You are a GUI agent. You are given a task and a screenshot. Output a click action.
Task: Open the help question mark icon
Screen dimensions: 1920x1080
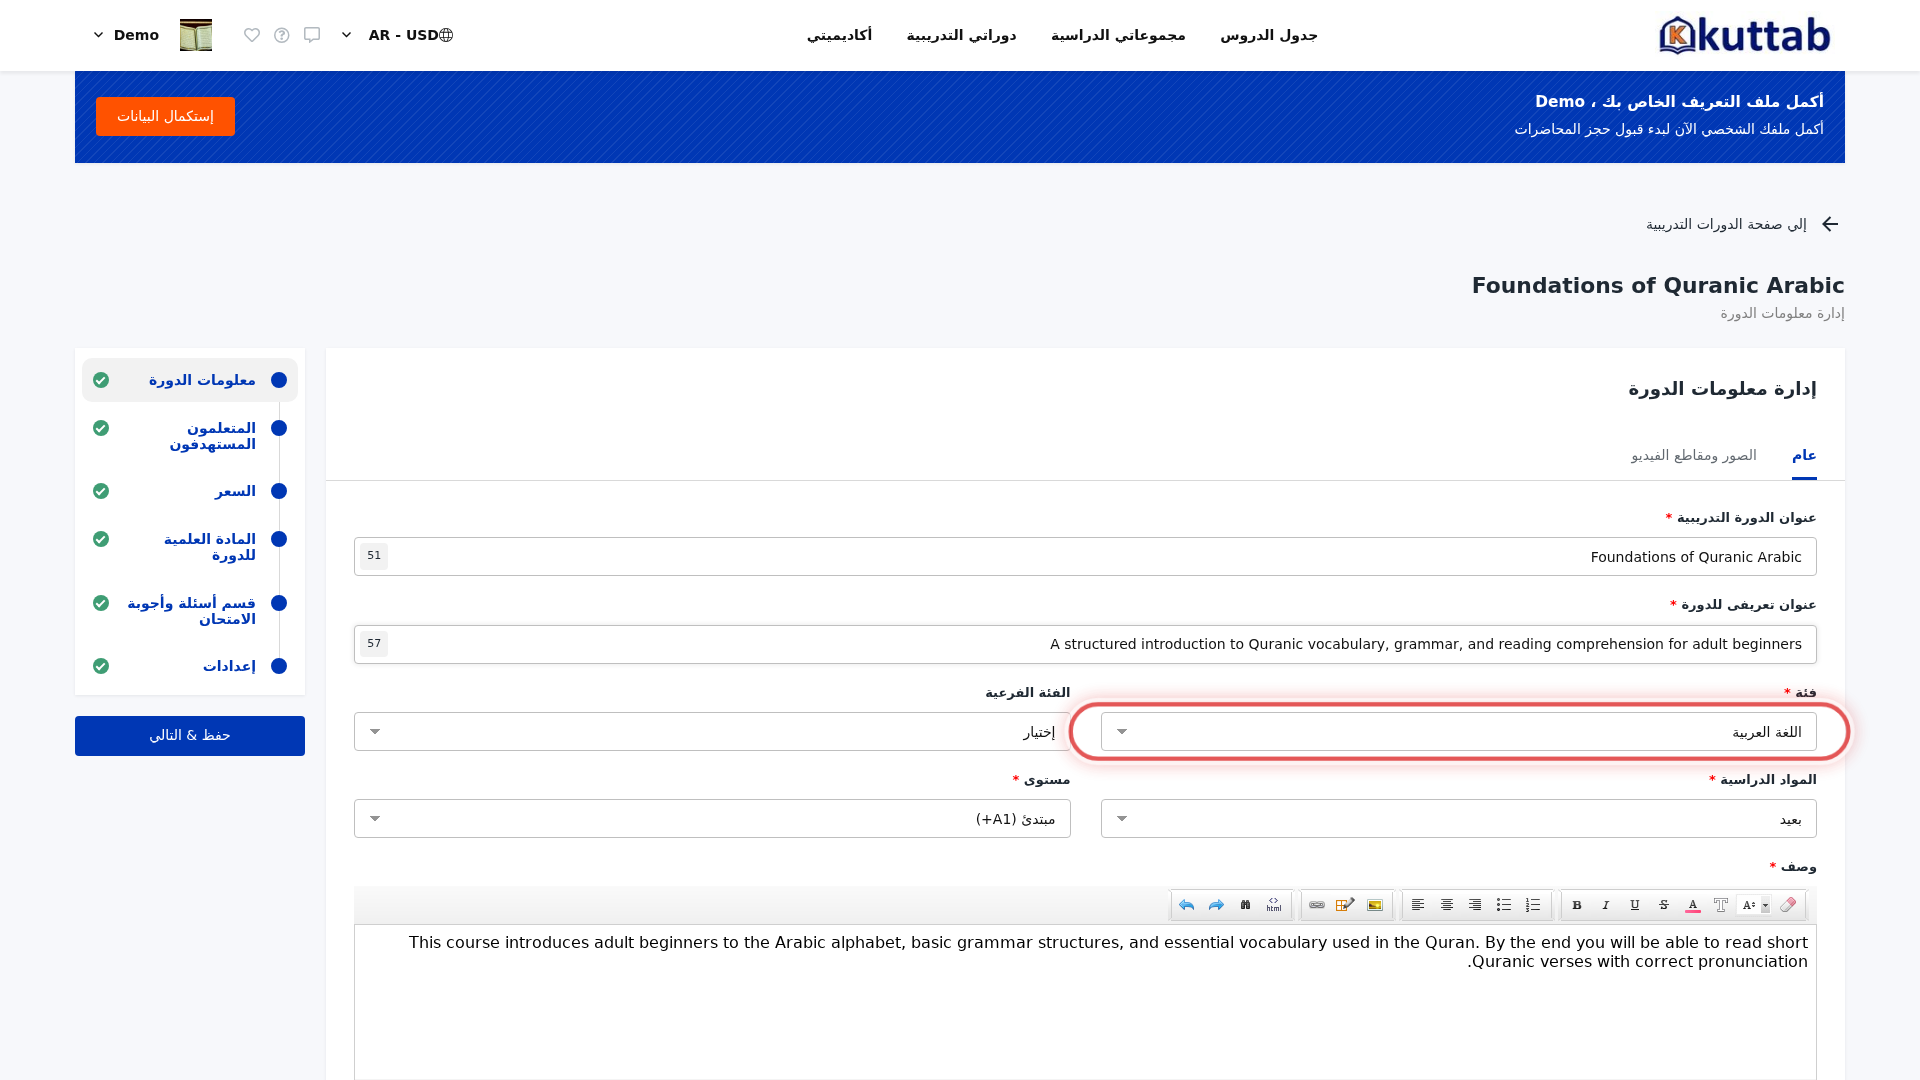[282, 35]
